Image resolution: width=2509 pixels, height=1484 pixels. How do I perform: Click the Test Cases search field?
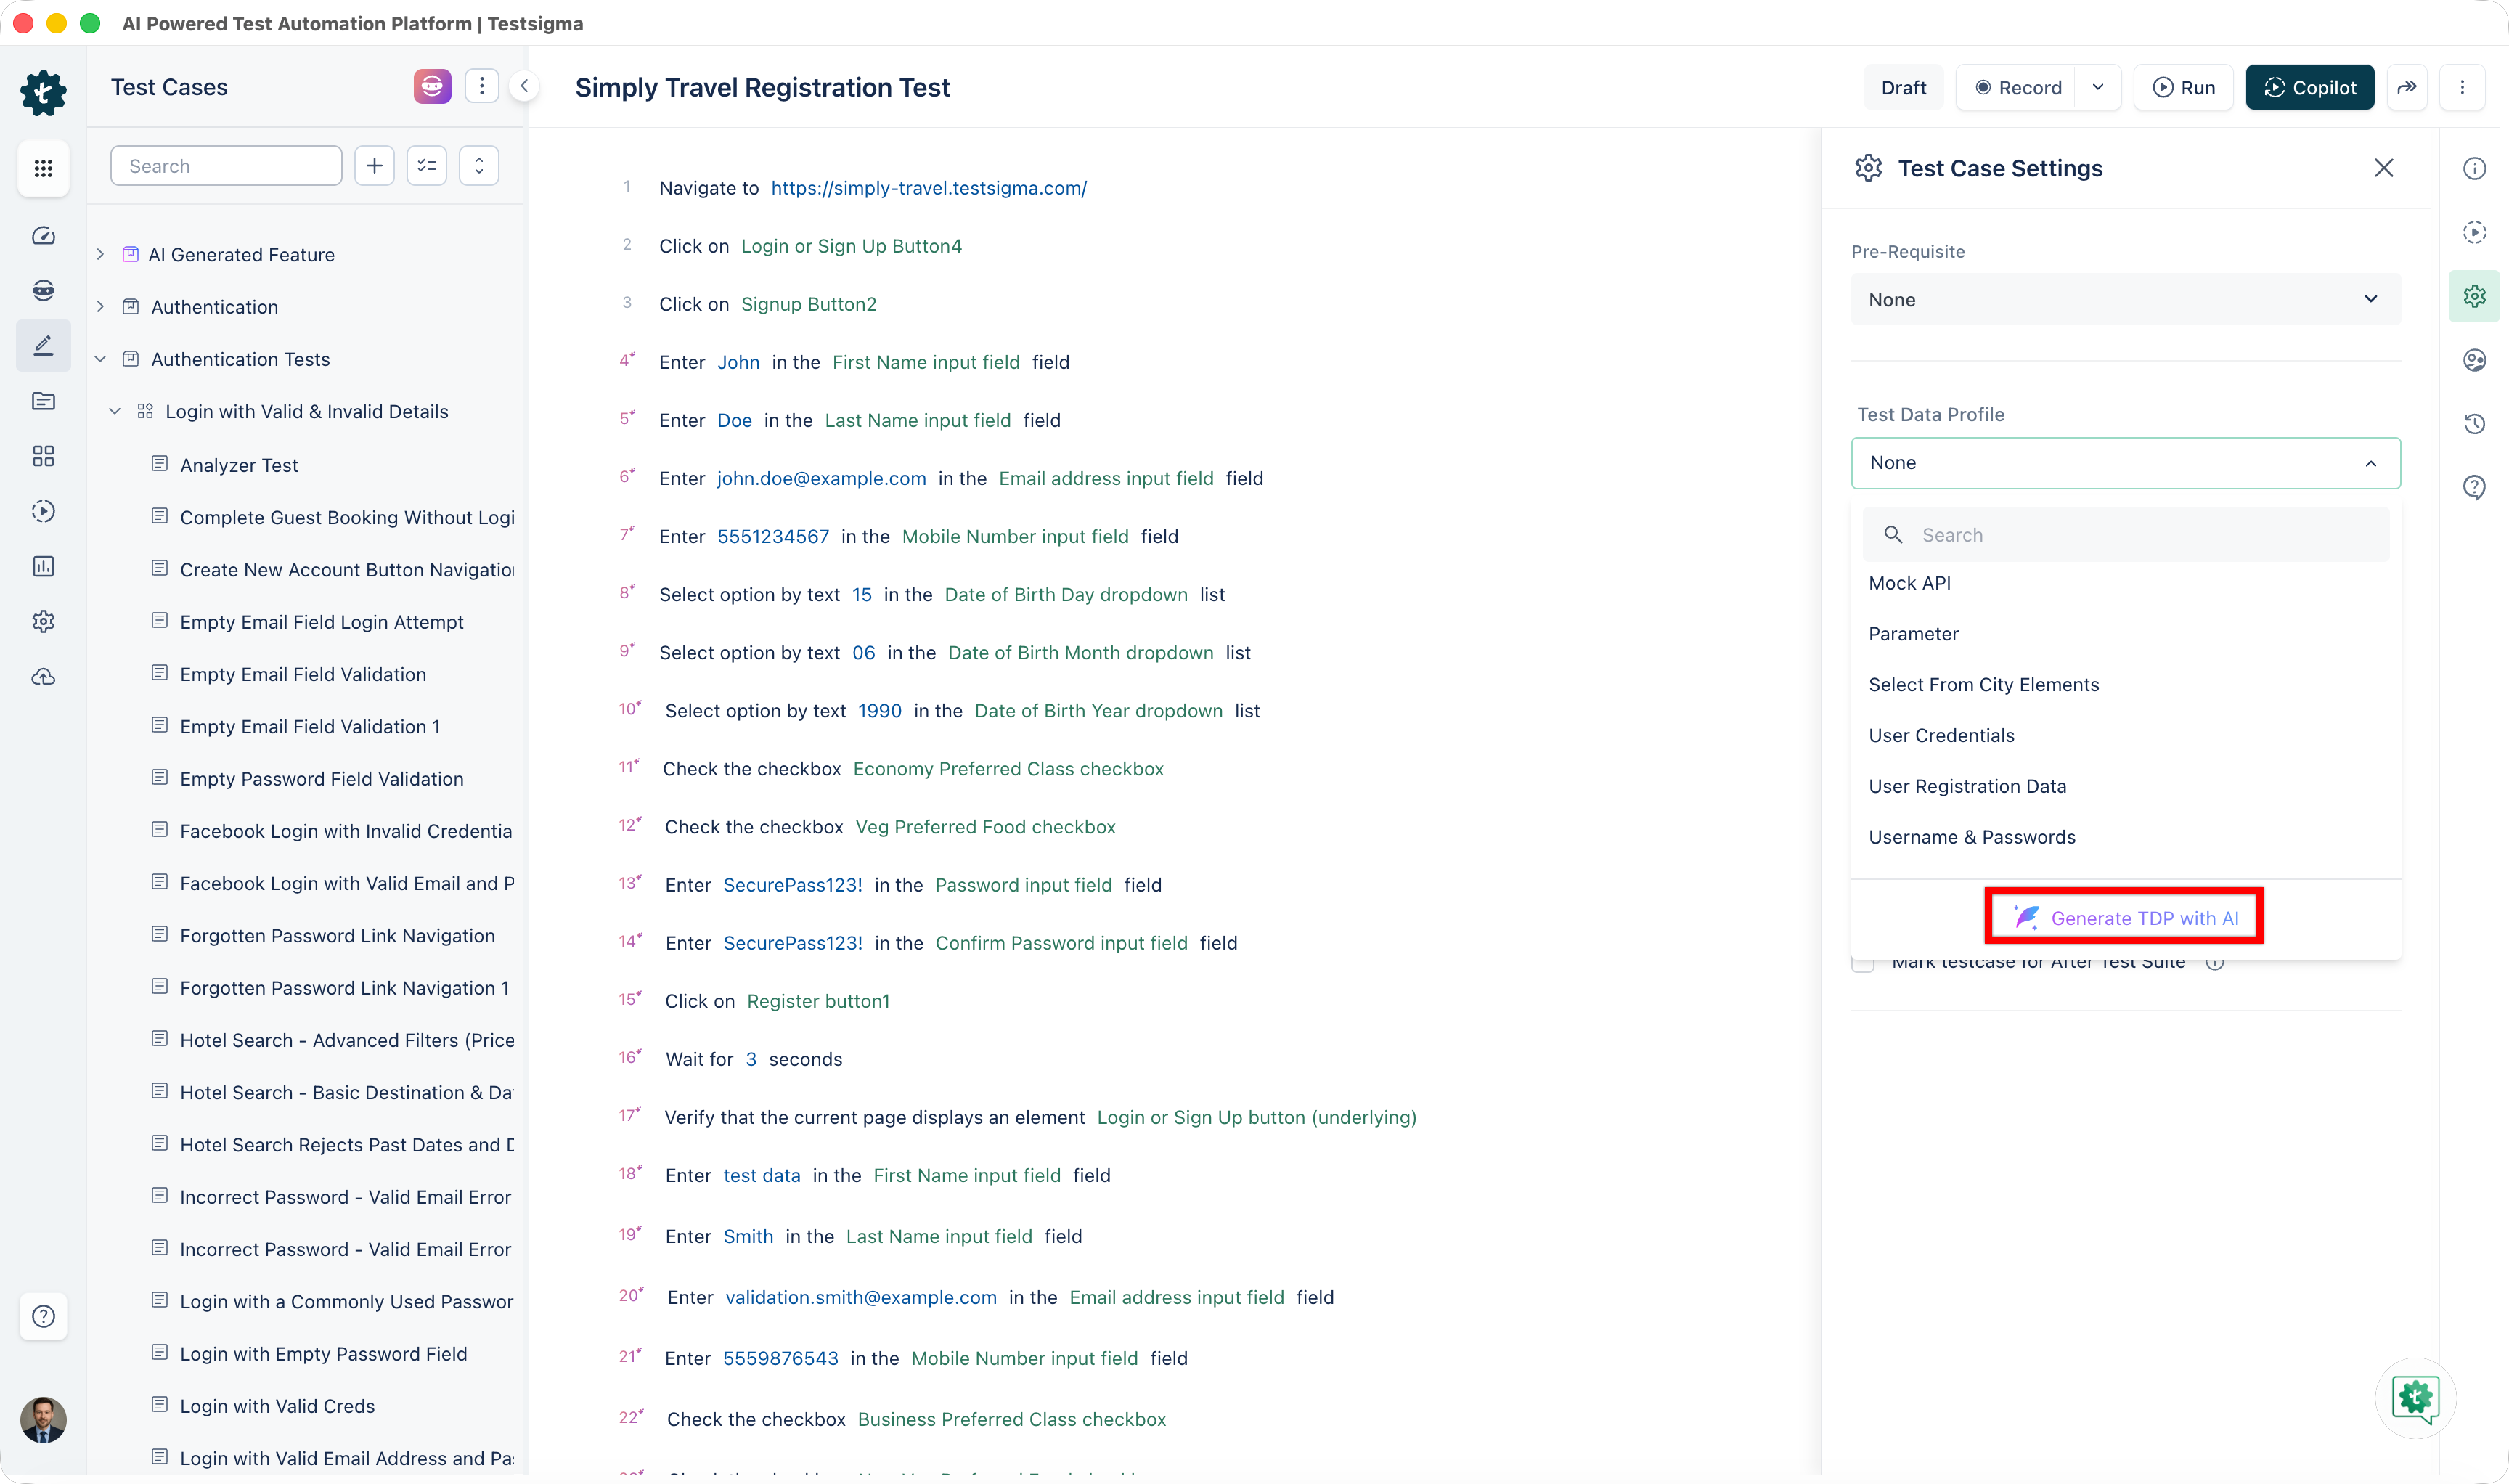pyautogui.click(x=226, y=166)
